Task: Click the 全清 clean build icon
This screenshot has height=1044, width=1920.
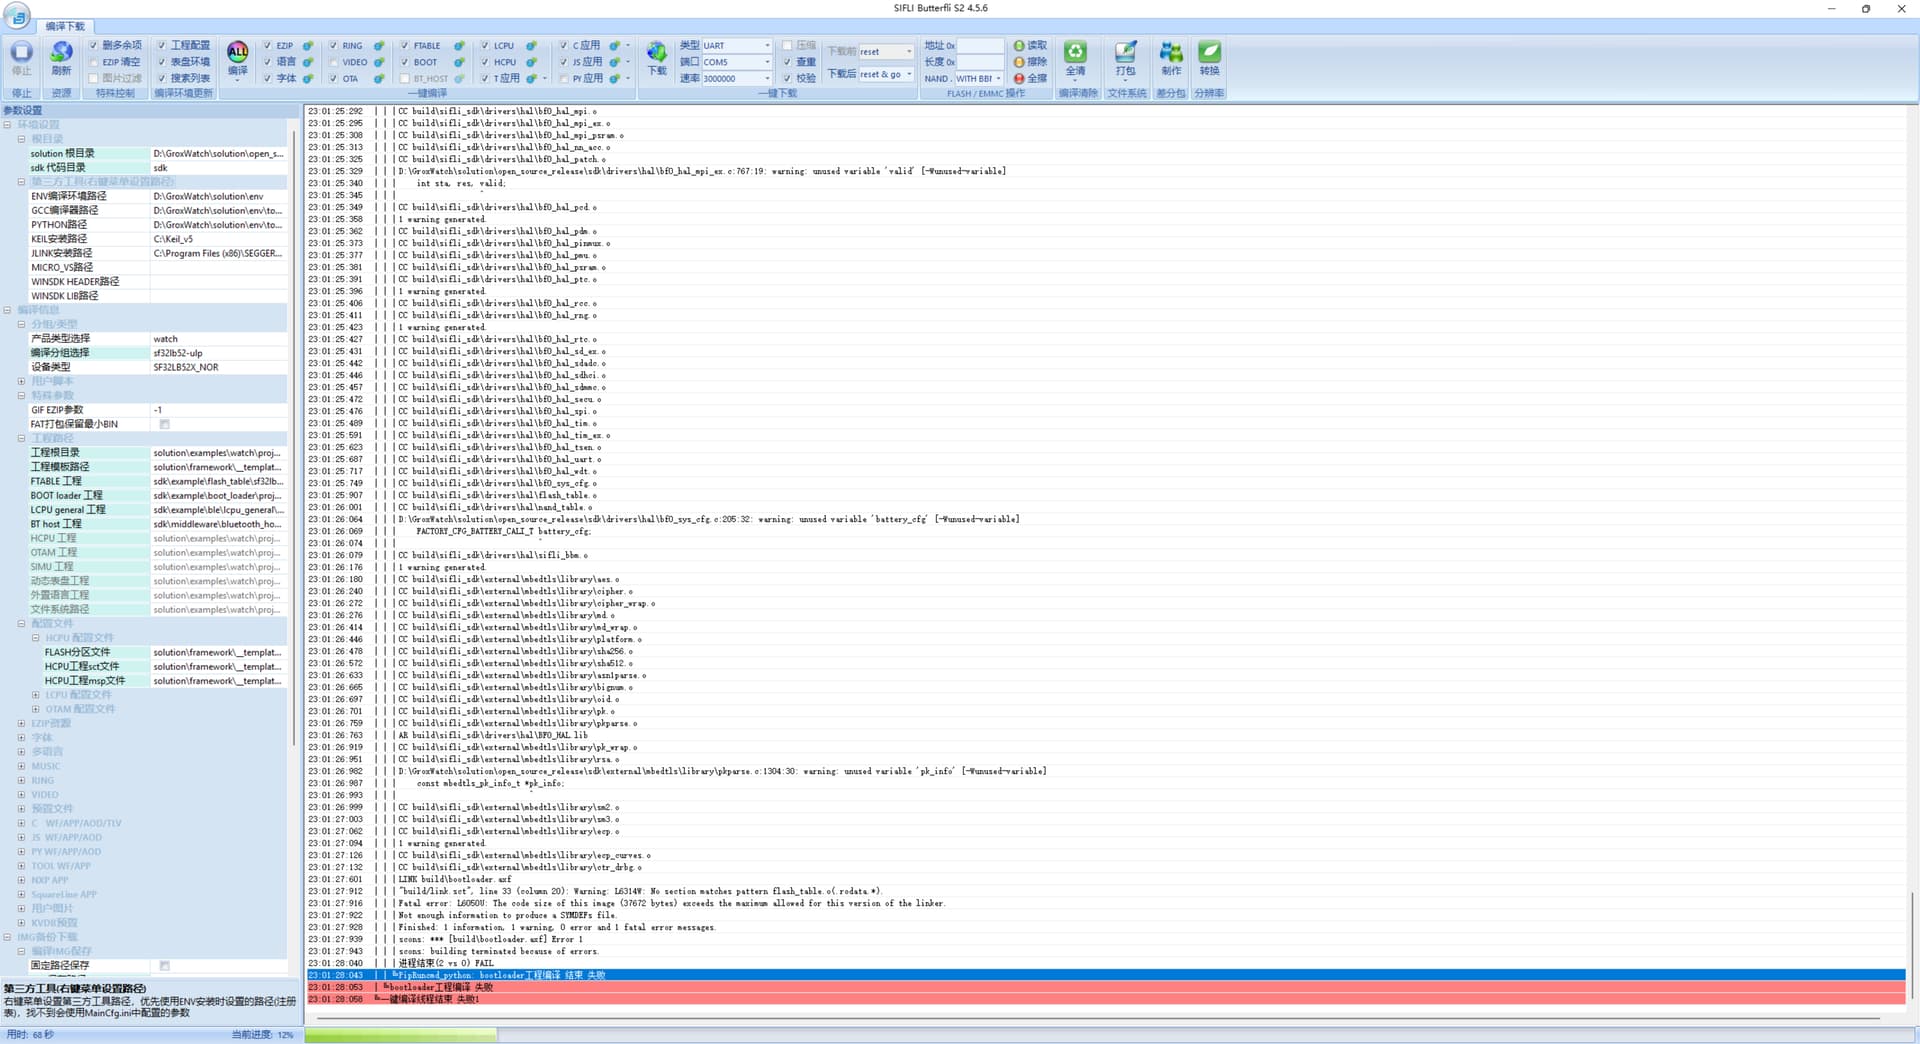Action: tap(1075, 57)
